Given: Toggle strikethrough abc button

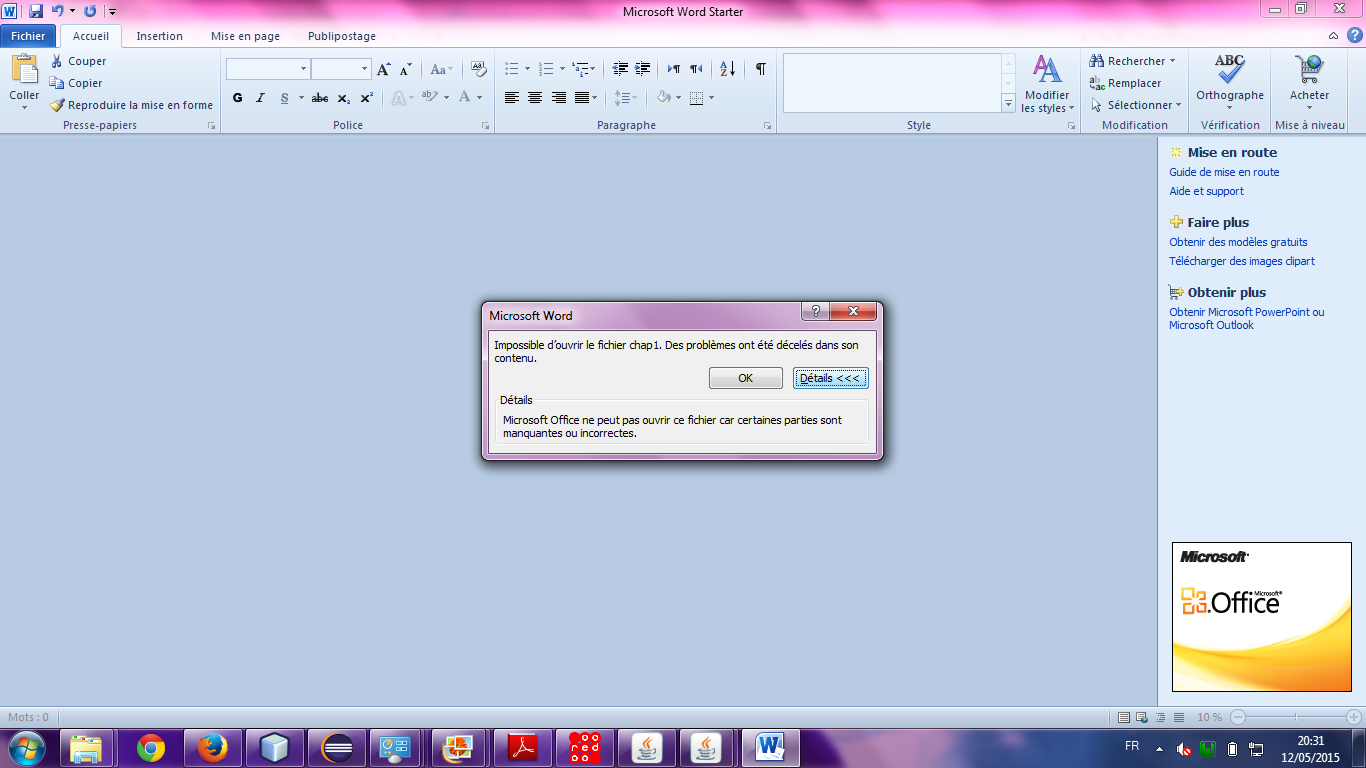Looking at the screenshot, I should (x=320, y=98).
